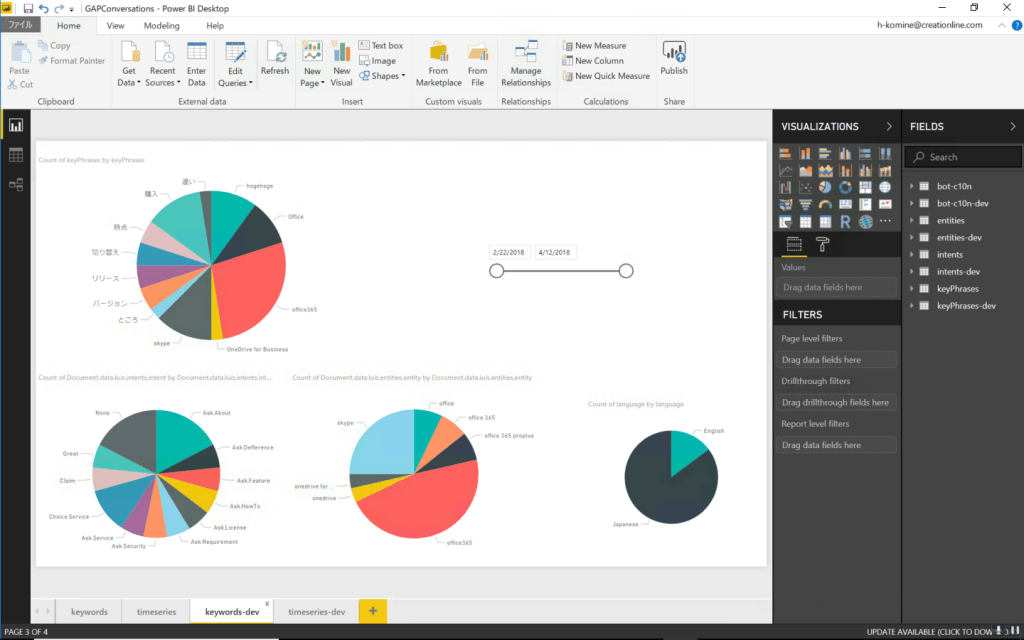The height and width of the screenshot is (640, 1024).
Task: Choose the R script visual
Action: point(845,222)
